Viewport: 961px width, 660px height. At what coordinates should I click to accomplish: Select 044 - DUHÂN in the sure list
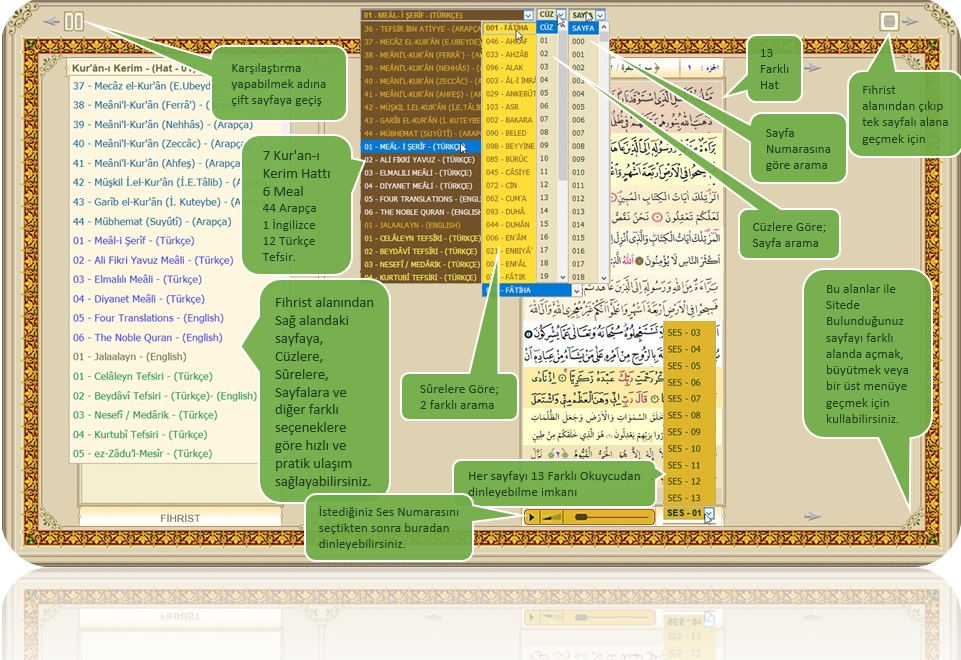[x=509, y=224]
